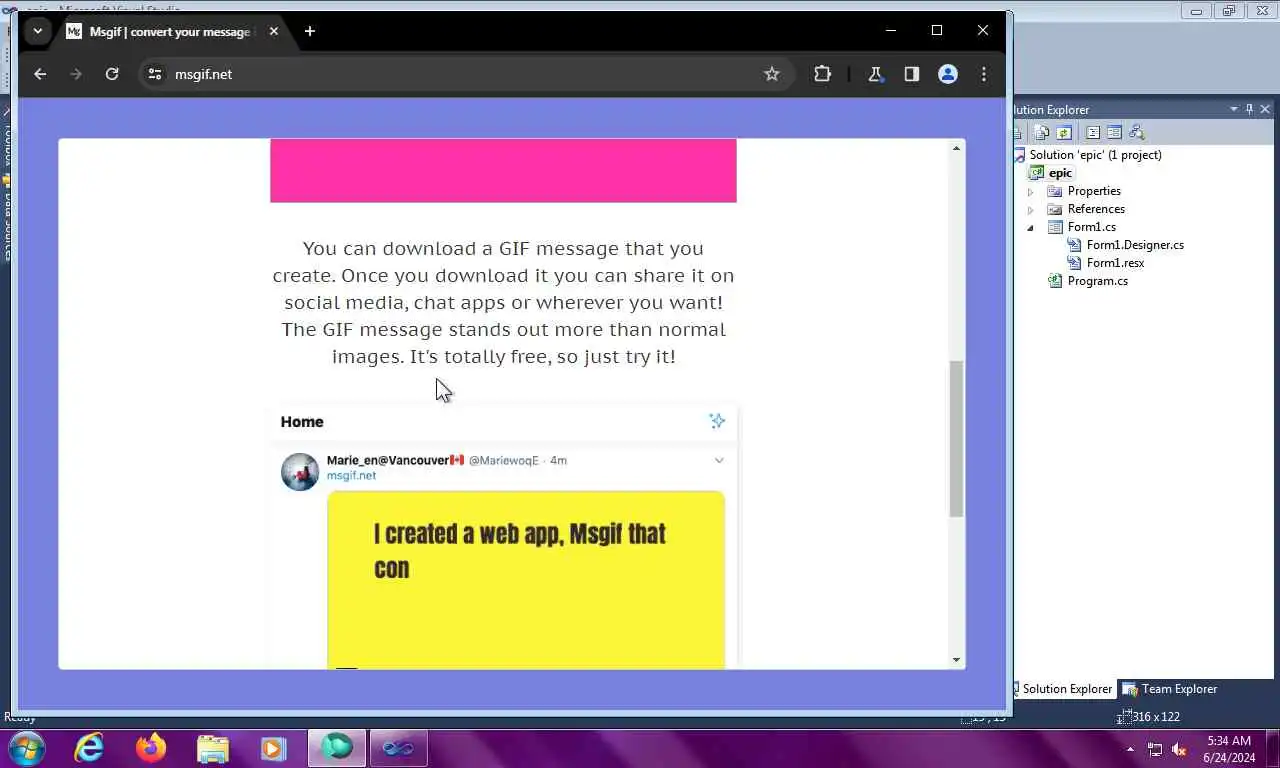Select Solution 'epic' node in the tree

coord(1095,155)
